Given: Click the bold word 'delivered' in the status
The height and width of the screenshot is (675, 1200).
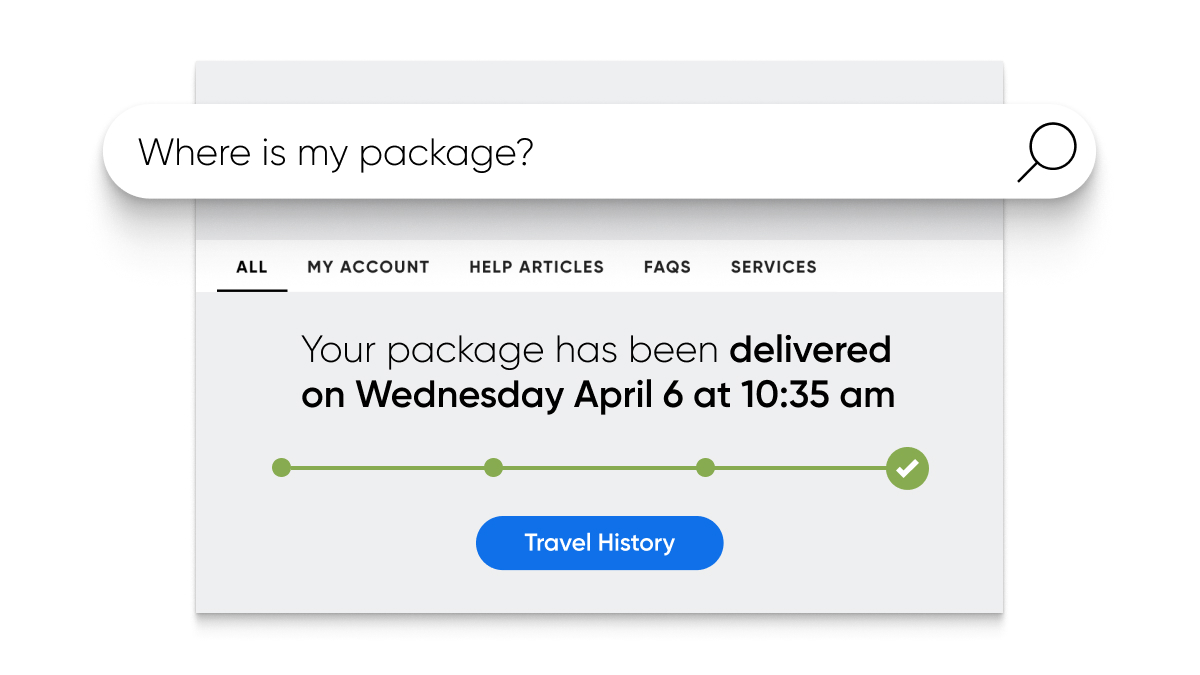Looking at the screenshot, I should [x=811, y=350].
